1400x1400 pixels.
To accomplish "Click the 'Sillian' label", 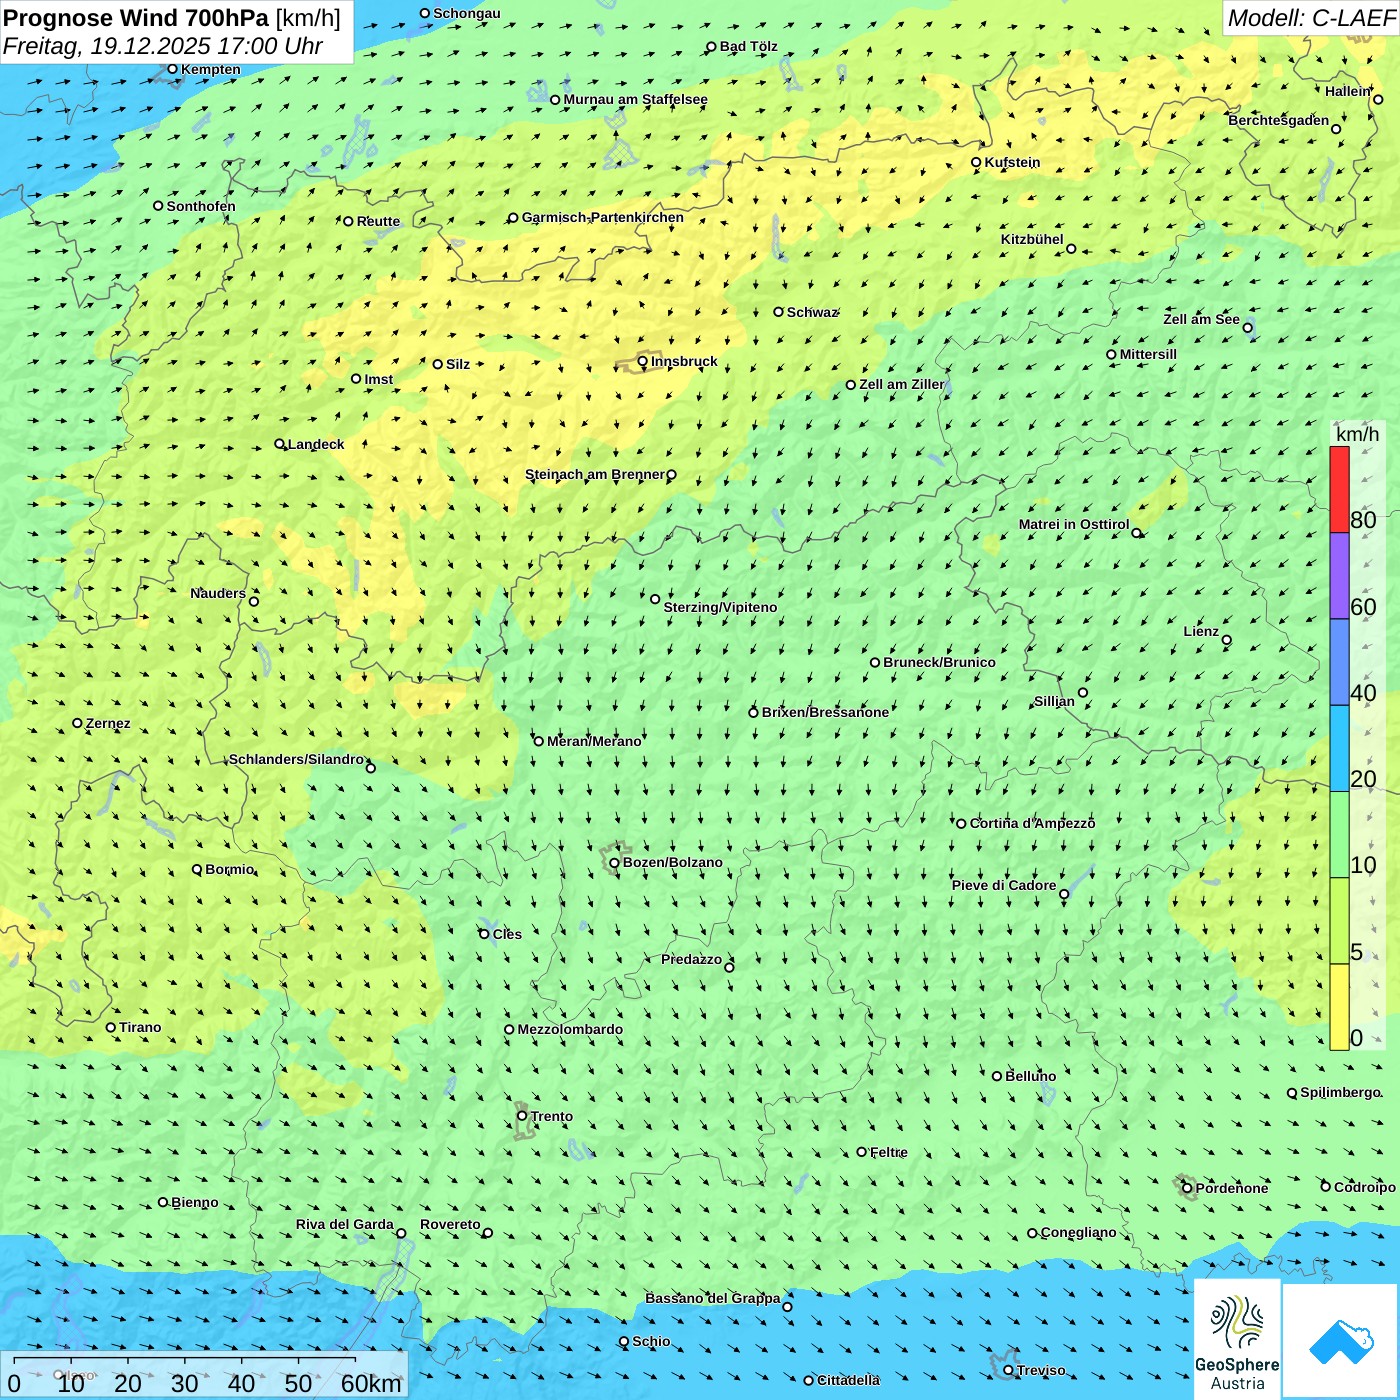I will click(x=1054, y=701).
